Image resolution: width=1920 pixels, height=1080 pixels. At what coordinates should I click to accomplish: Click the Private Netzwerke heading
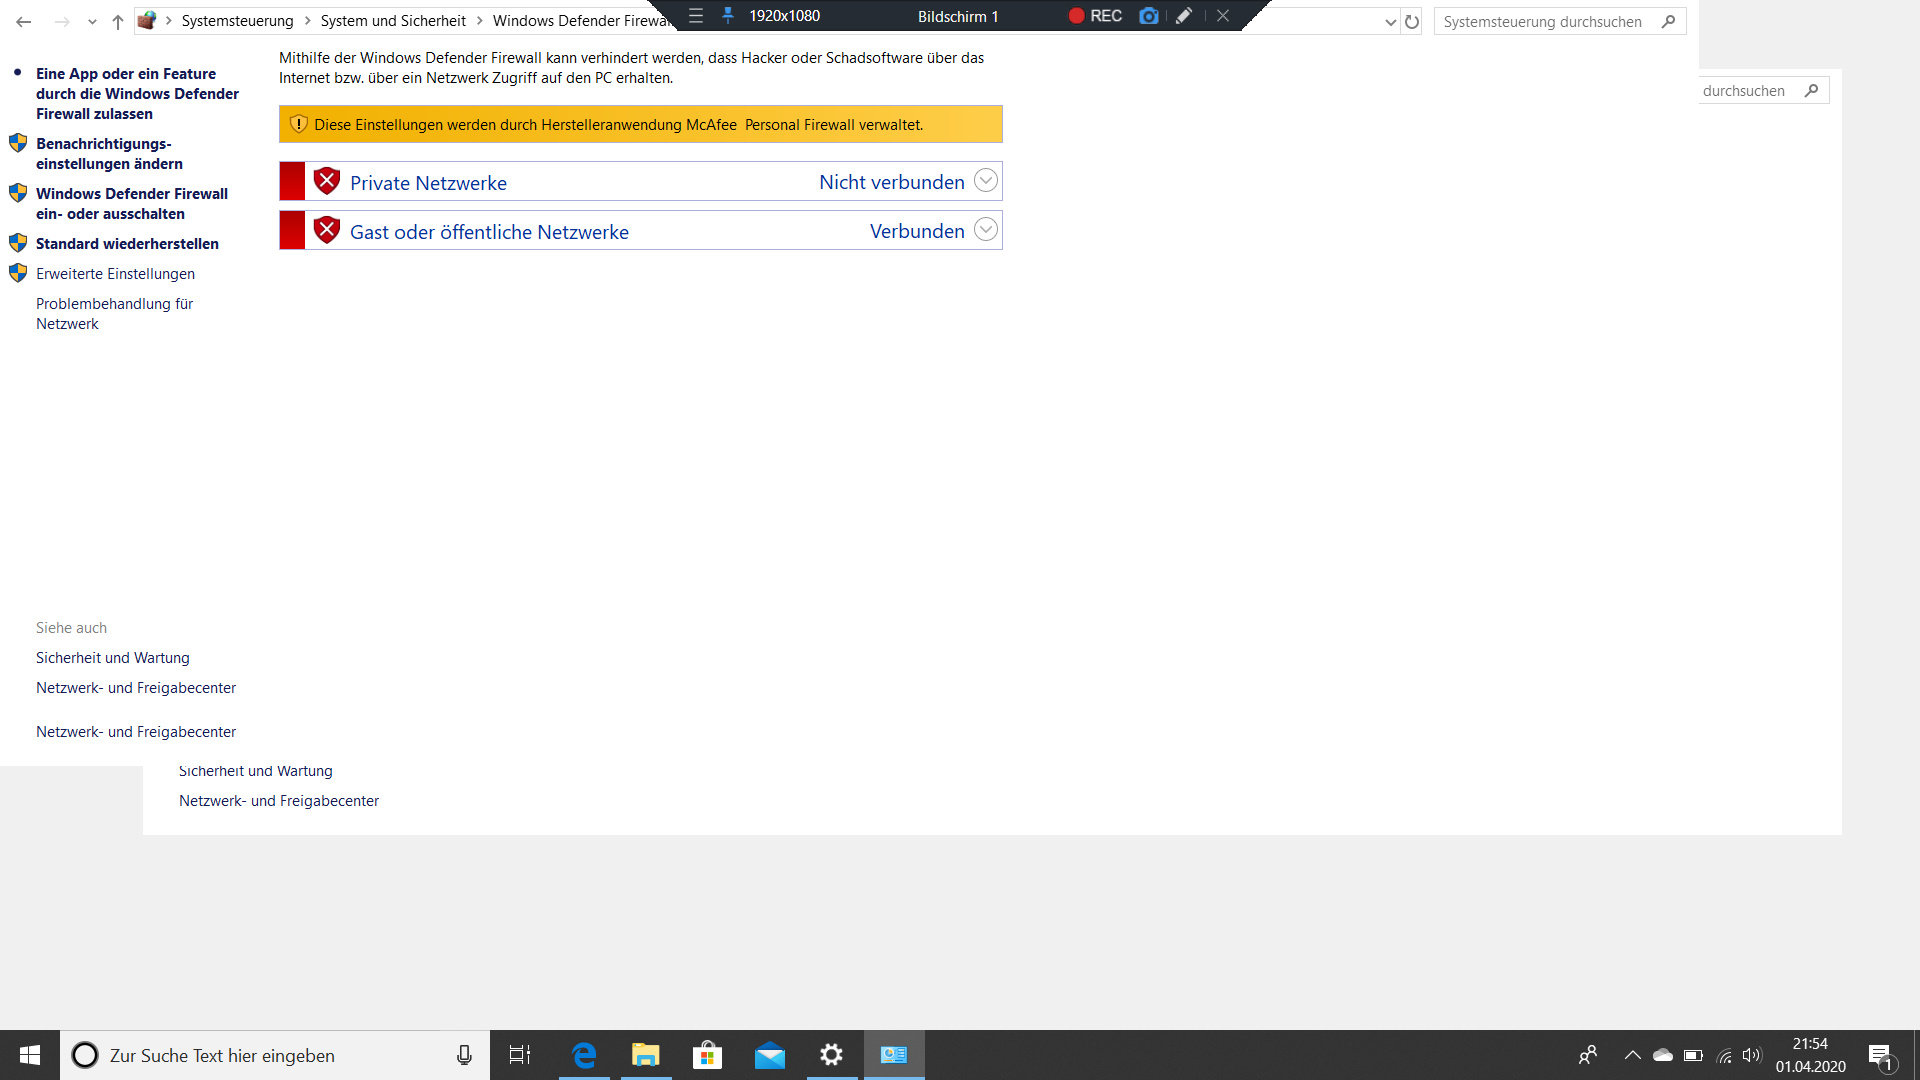click(428, 183)
